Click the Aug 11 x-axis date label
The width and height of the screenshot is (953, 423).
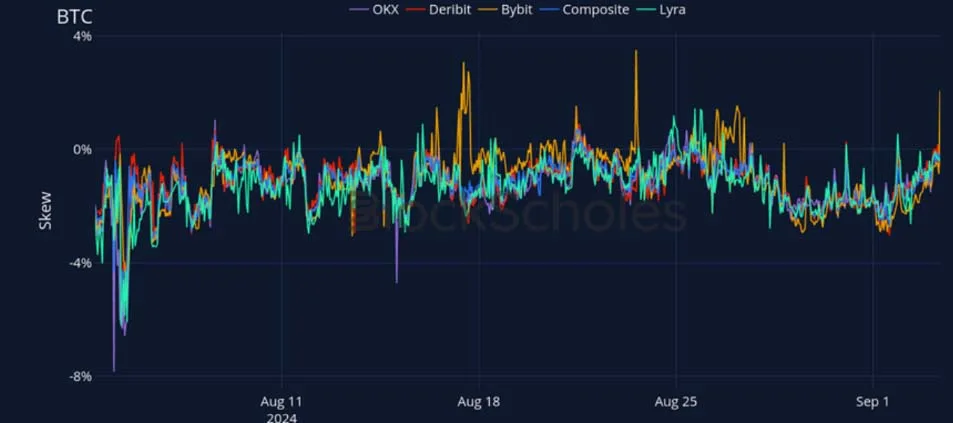pos(281,402)
